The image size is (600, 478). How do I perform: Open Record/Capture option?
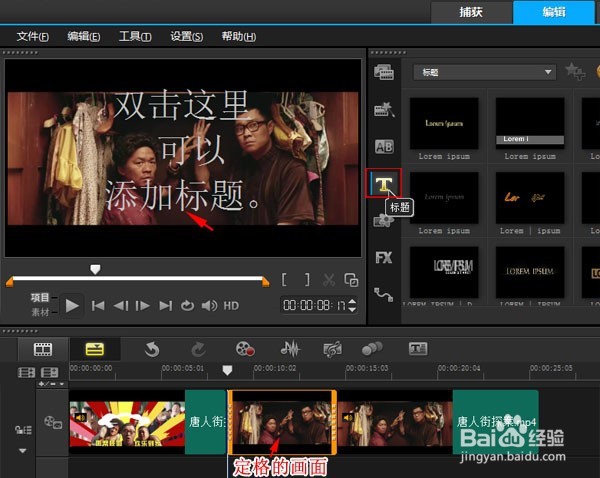point(245,349)
